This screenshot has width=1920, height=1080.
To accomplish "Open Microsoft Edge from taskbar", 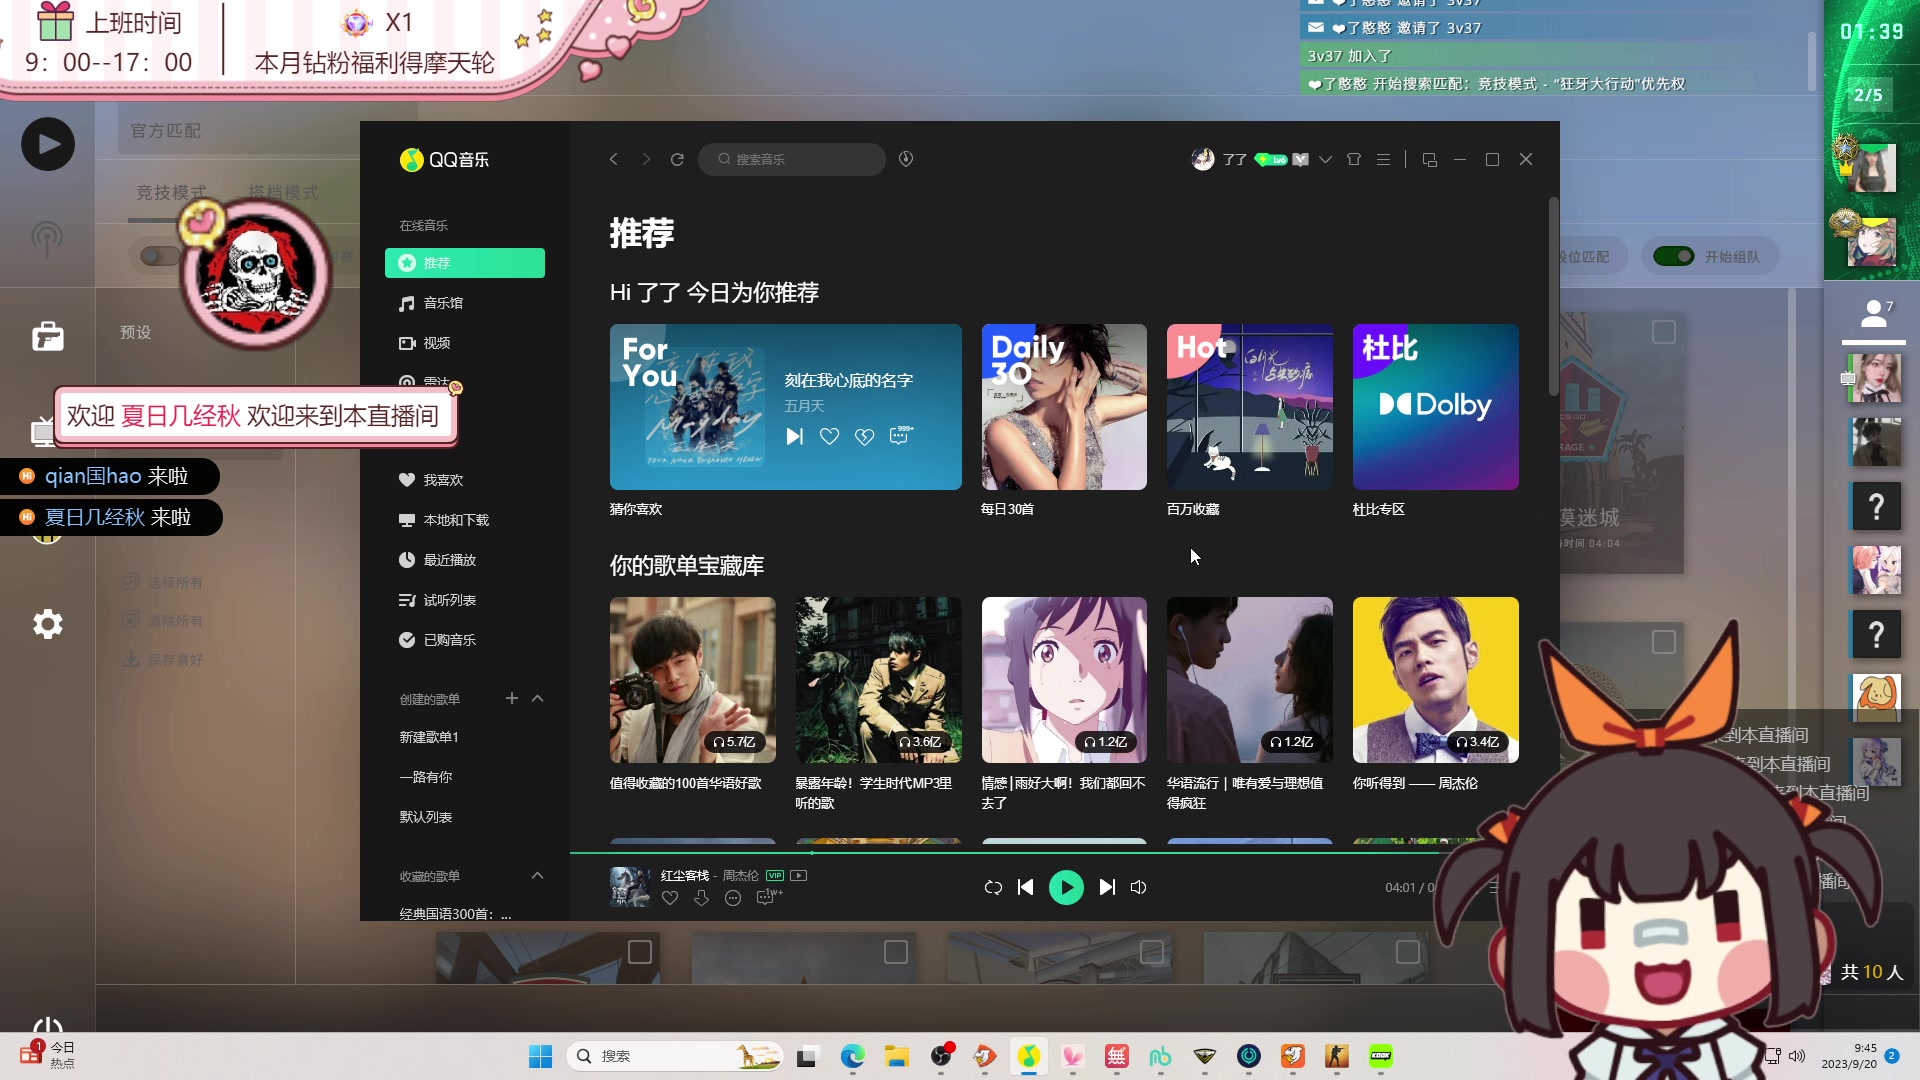I will pyautogui.click(x=852, y=1056).
